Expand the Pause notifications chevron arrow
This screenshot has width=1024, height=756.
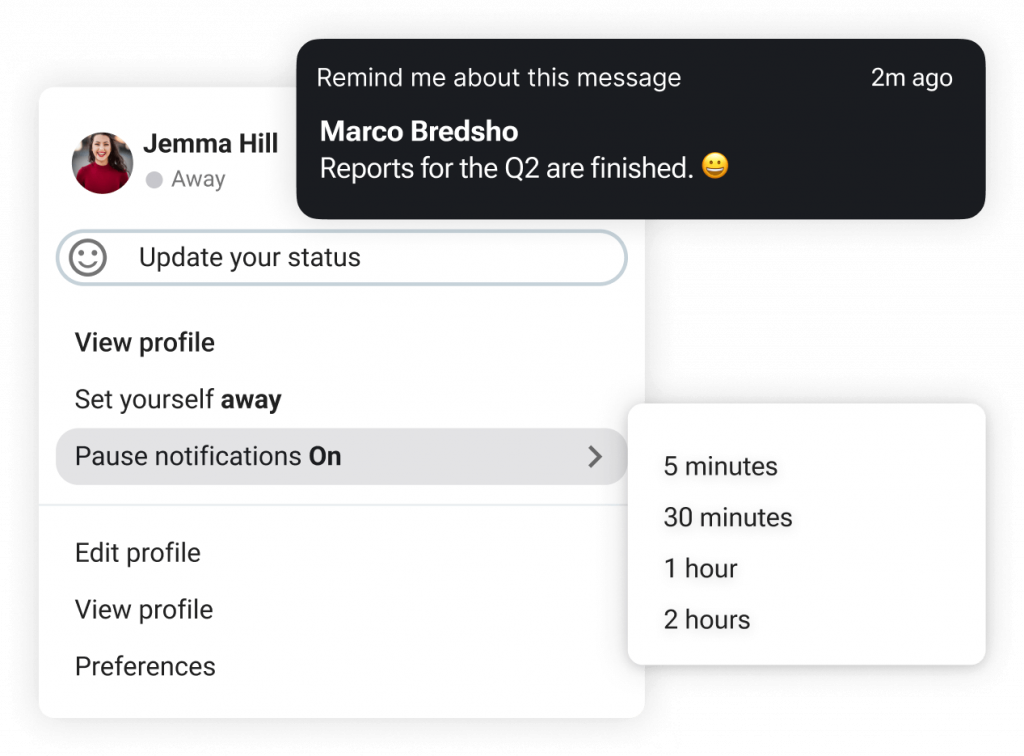coord(594,456)
